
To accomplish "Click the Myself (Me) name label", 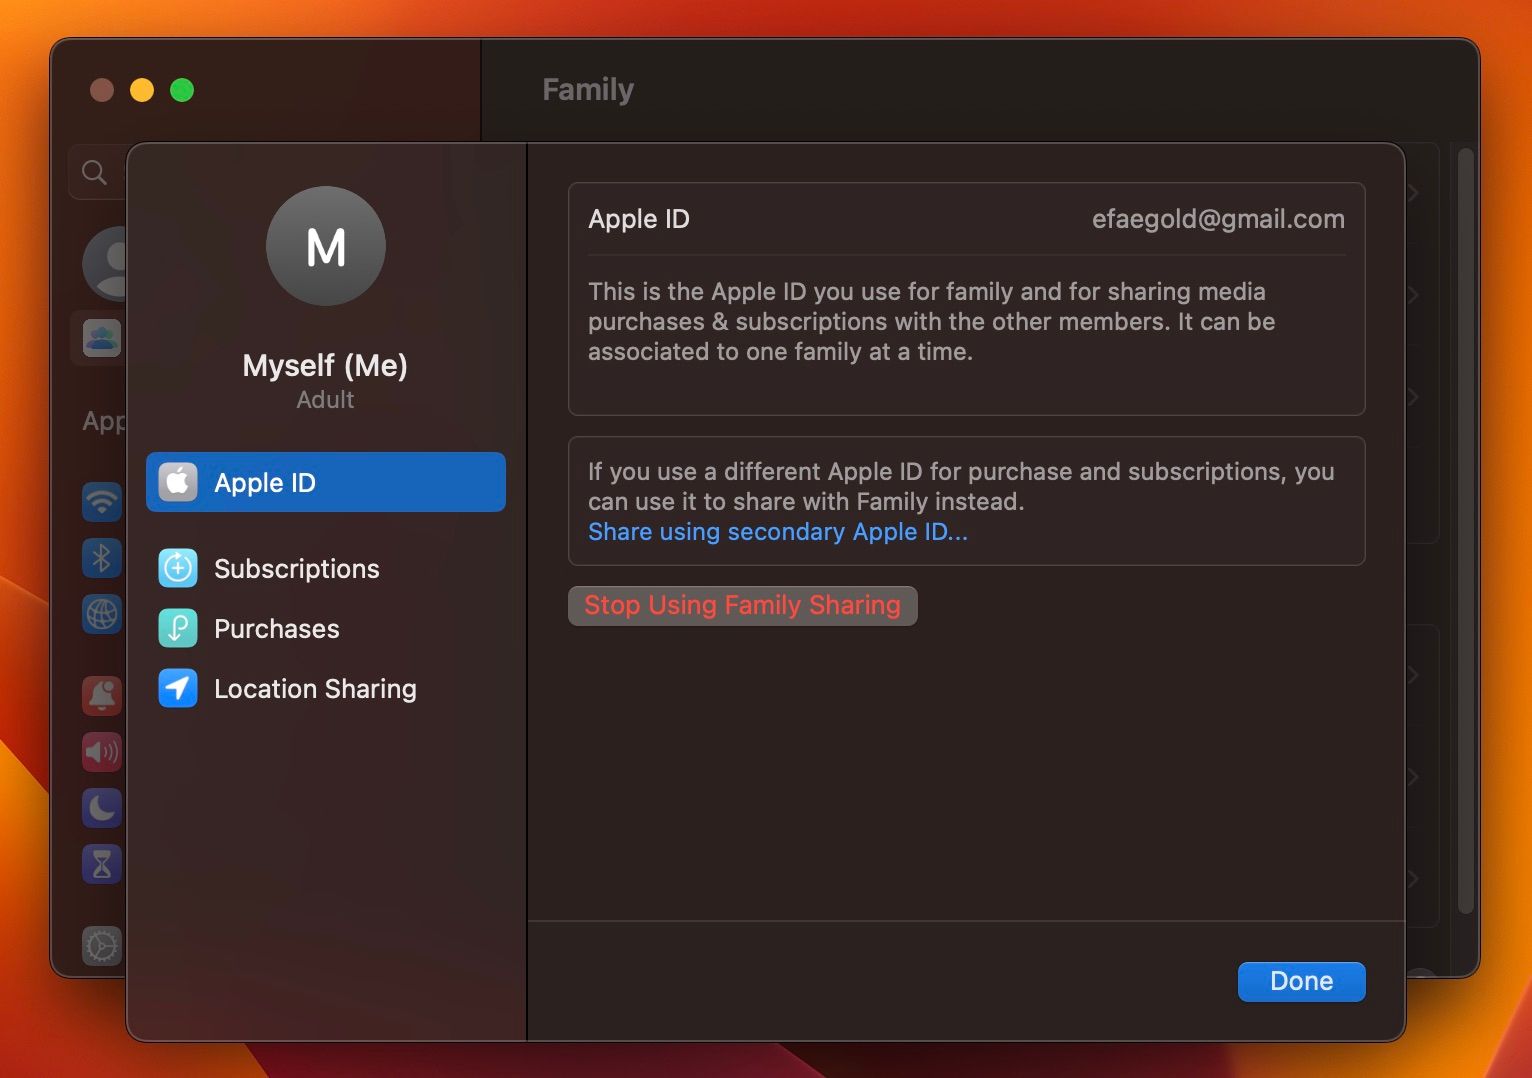I will [x=325, y=365].
